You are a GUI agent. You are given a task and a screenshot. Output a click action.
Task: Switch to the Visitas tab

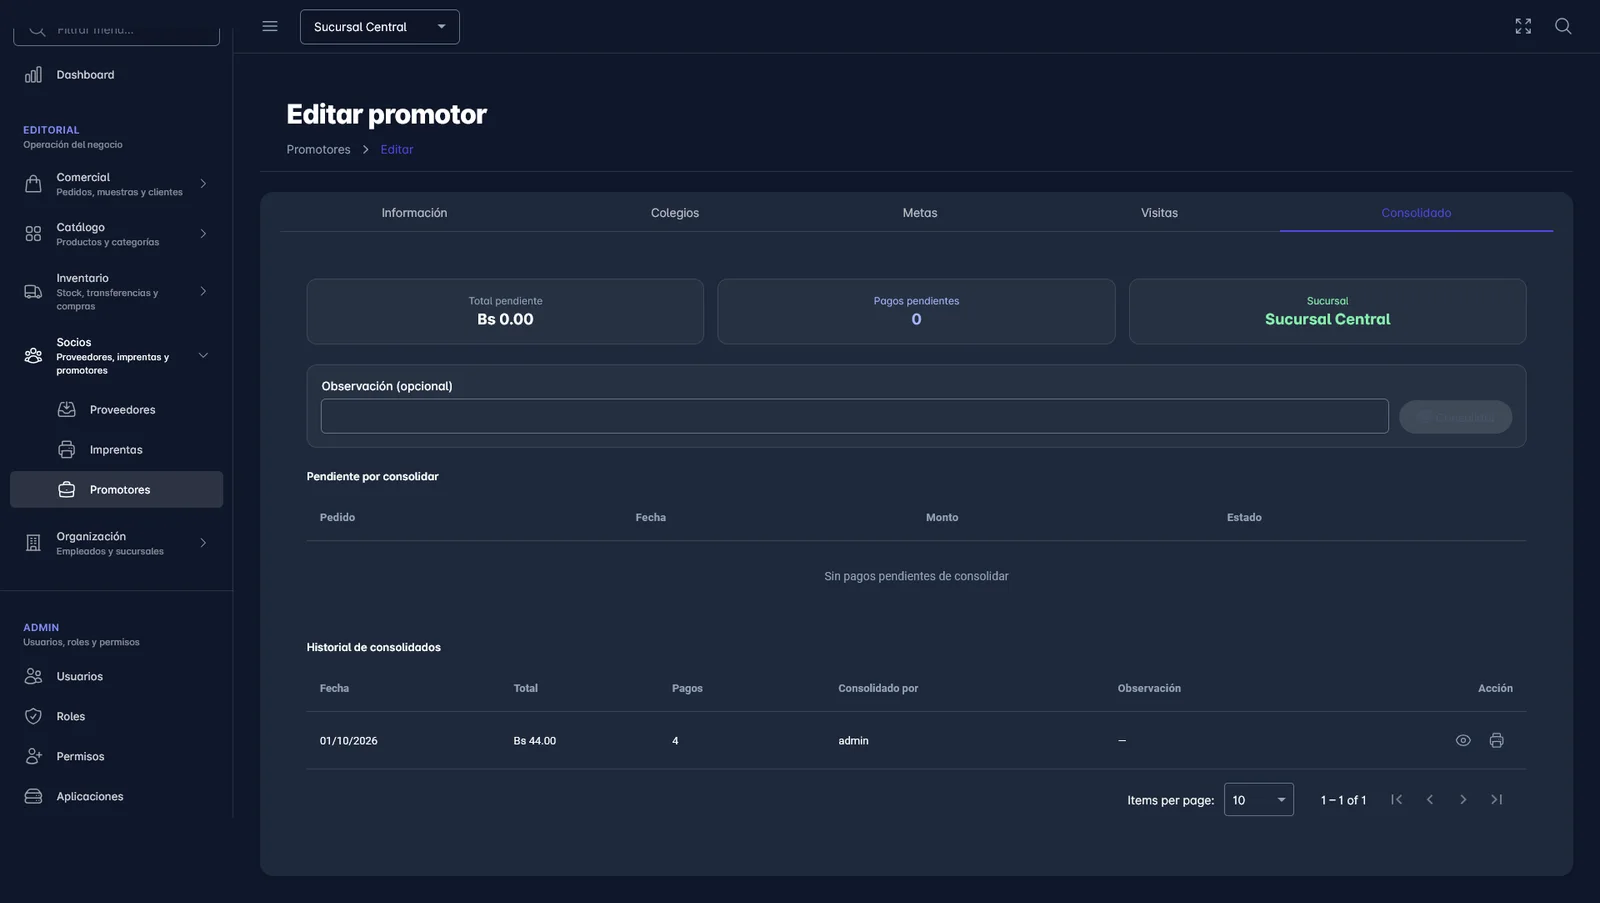[x=1159, y=213]
